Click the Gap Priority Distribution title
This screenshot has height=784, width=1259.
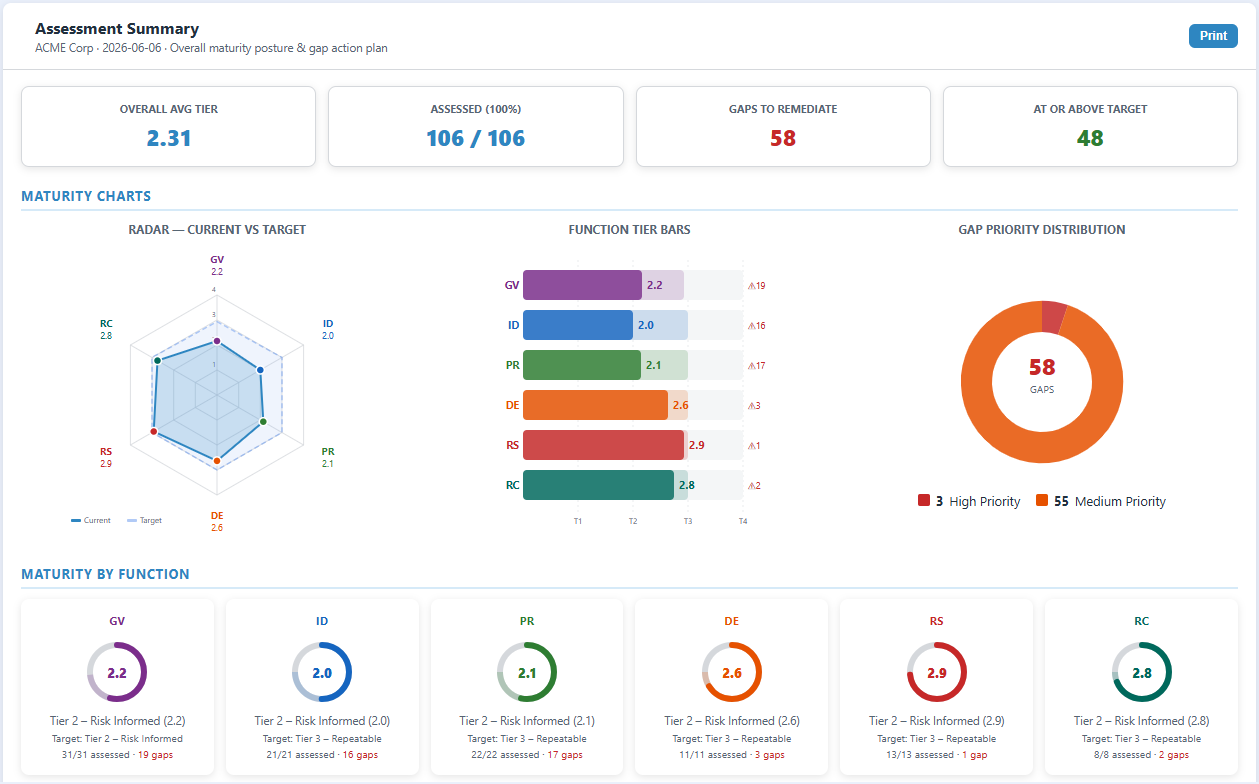tap(1042, 230)
